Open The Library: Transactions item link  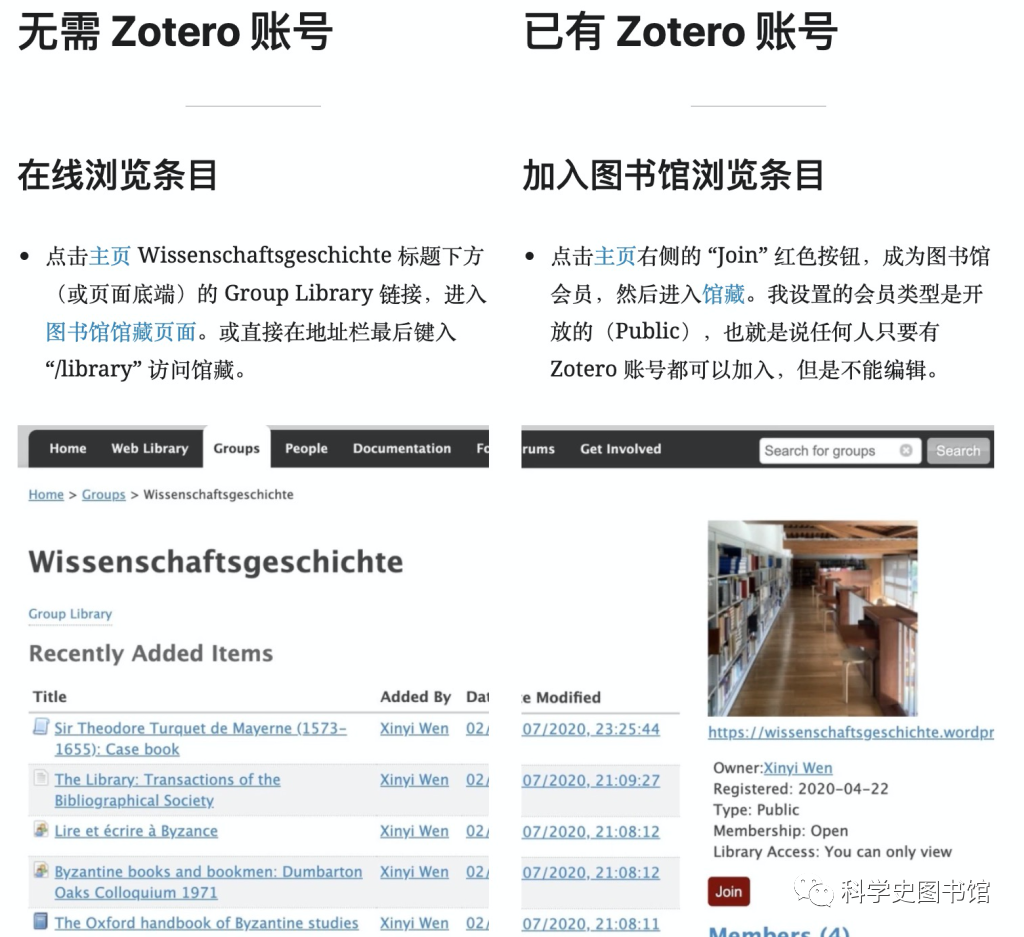pyautogui.click(x=167, y=790)
